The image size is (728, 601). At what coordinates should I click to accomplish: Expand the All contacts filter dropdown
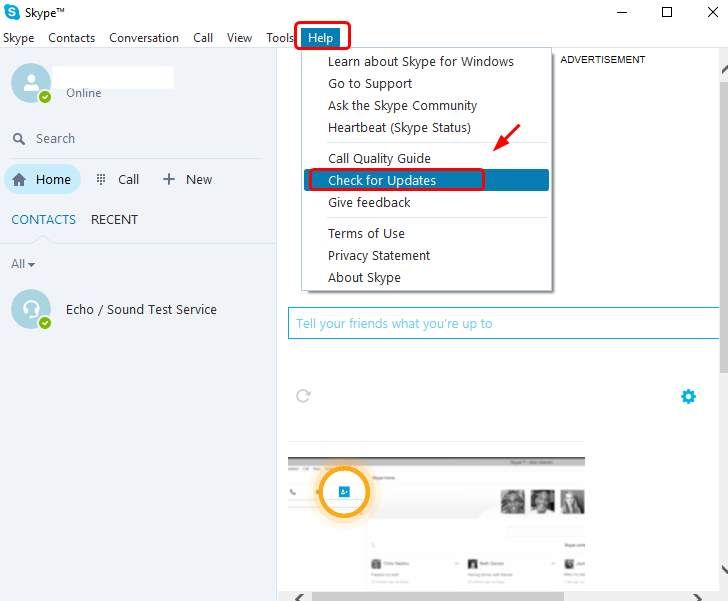click(x=23, y=264)
